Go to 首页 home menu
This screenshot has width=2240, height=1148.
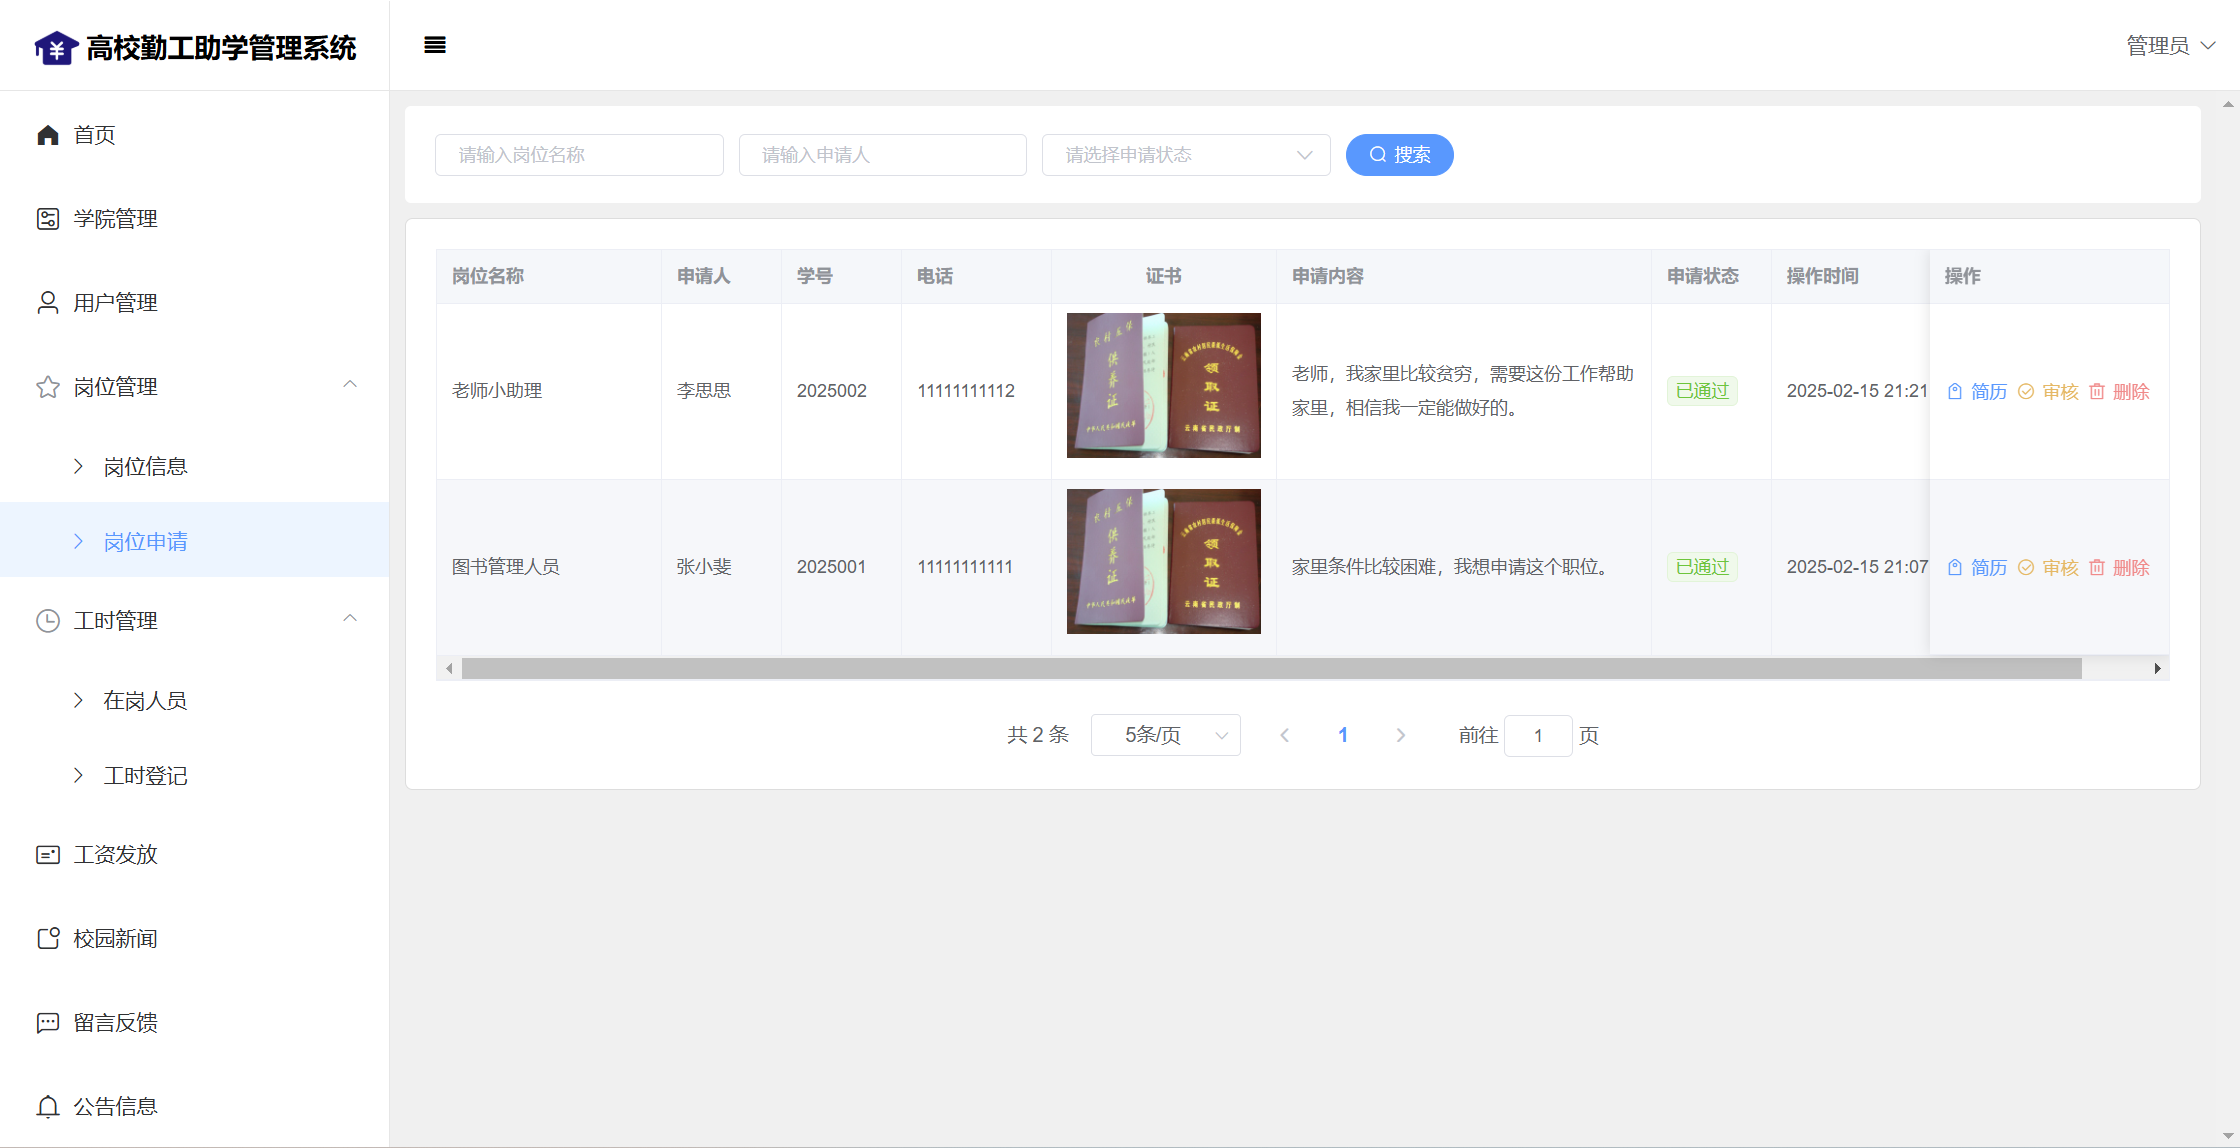coord(94,135)
